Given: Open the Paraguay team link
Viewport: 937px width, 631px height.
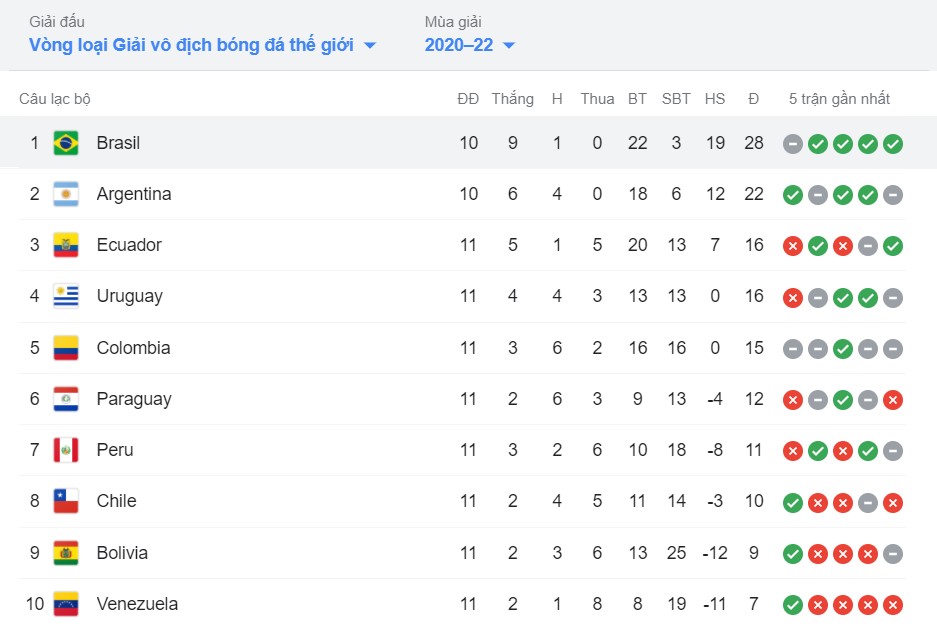Looking at the screenshot, I should [x=134, y=399].
